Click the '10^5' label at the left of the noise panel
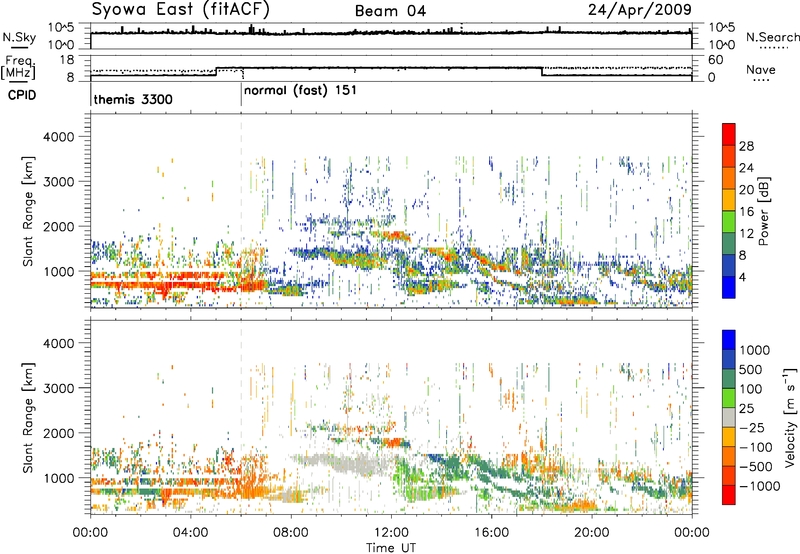This screenshot has height=554, width=800. coord(61,28)
